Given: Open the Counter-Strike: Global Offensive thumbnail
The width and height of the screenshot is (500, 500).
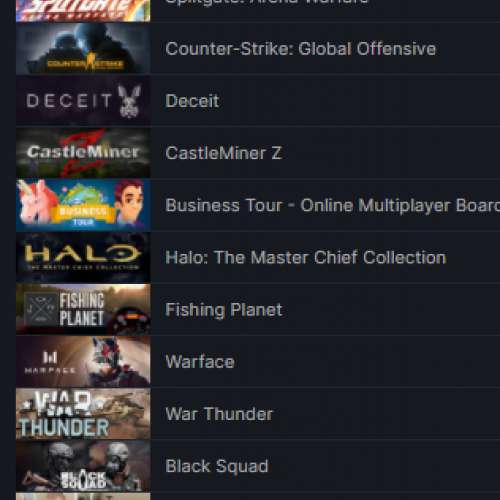Looking at the screenshot, I should 83,49.
